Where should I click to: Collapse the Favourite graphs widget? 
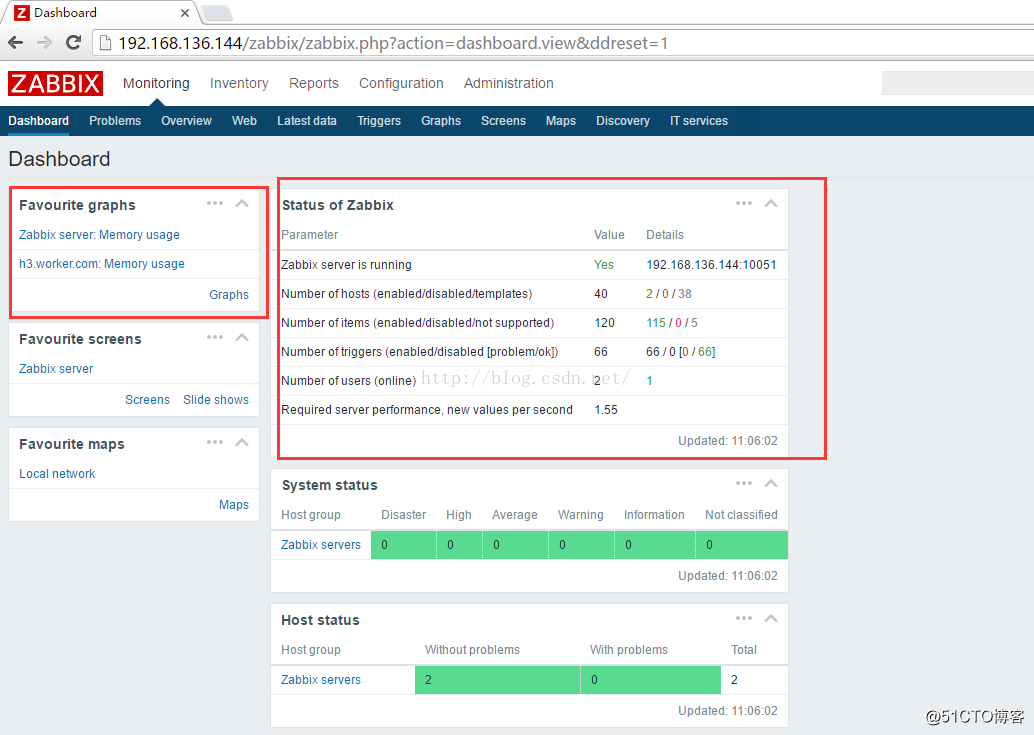242,203
